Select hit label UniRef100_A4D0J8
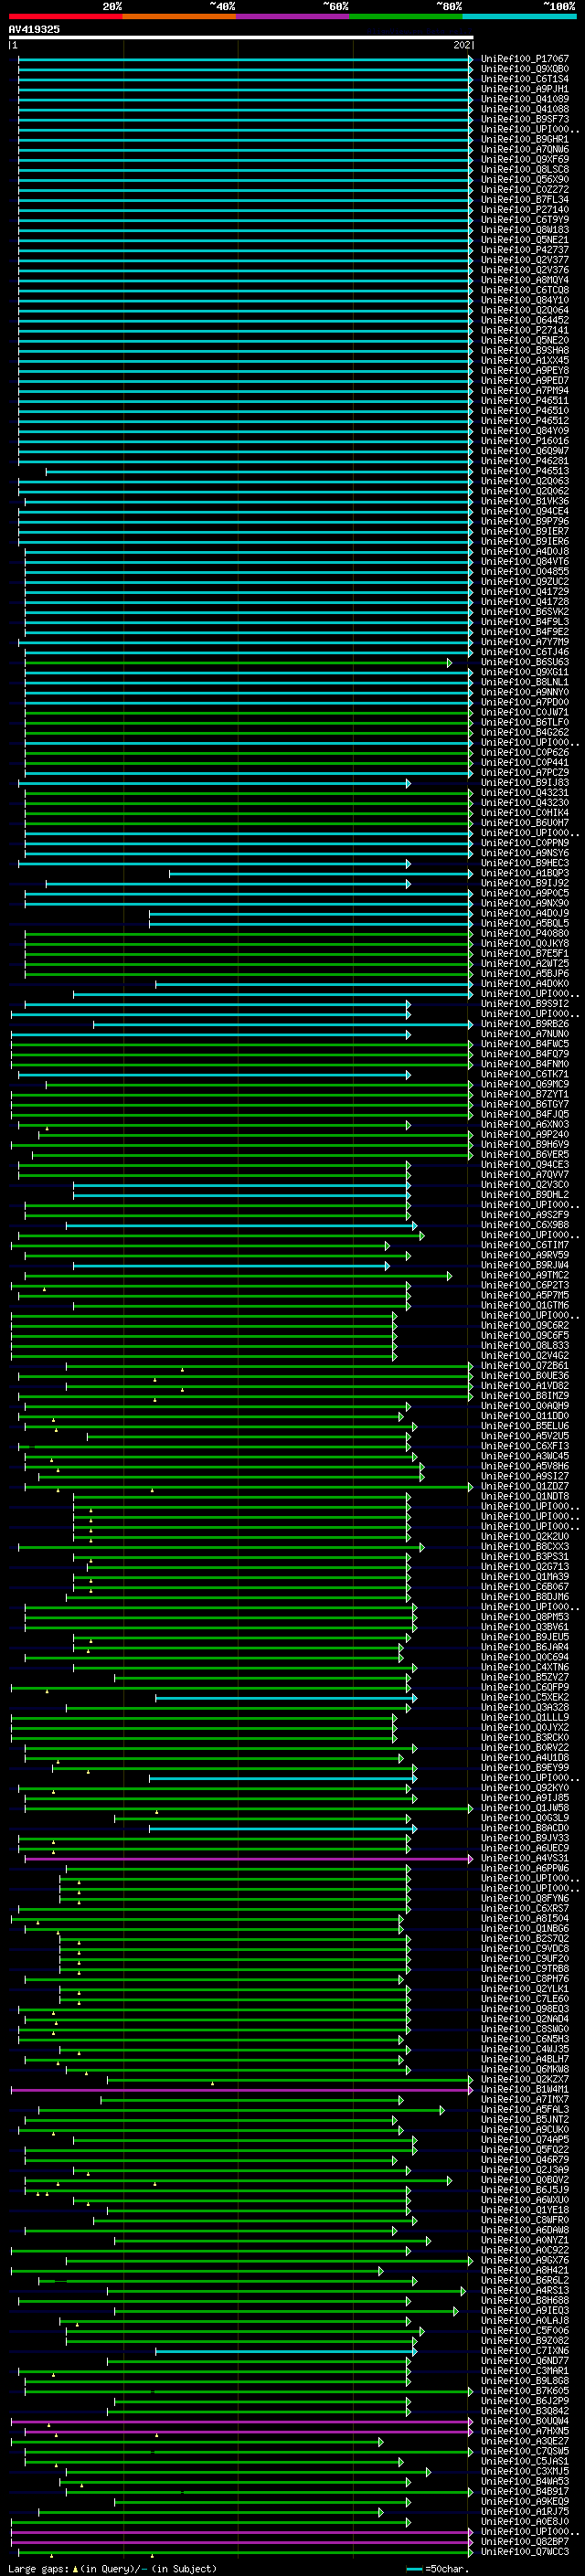585x2576 pixels. point(525,551)
